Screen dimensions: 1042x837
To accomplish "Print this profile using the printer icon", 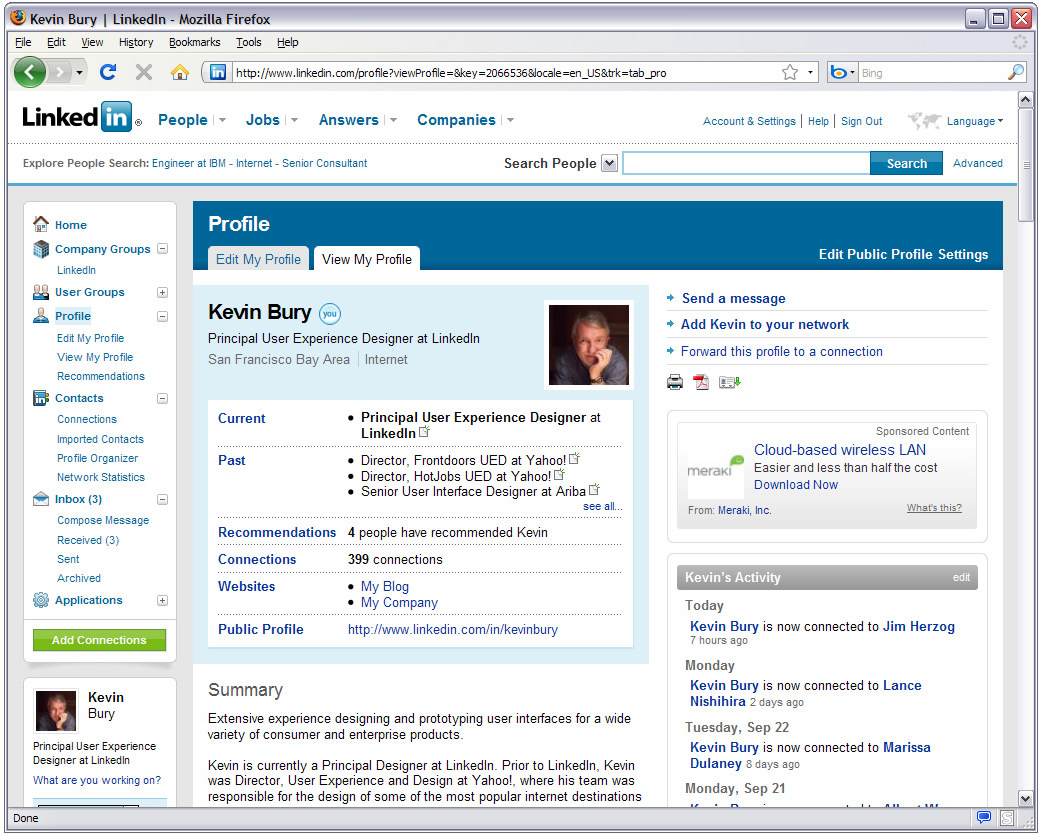I will pos(675,382).
